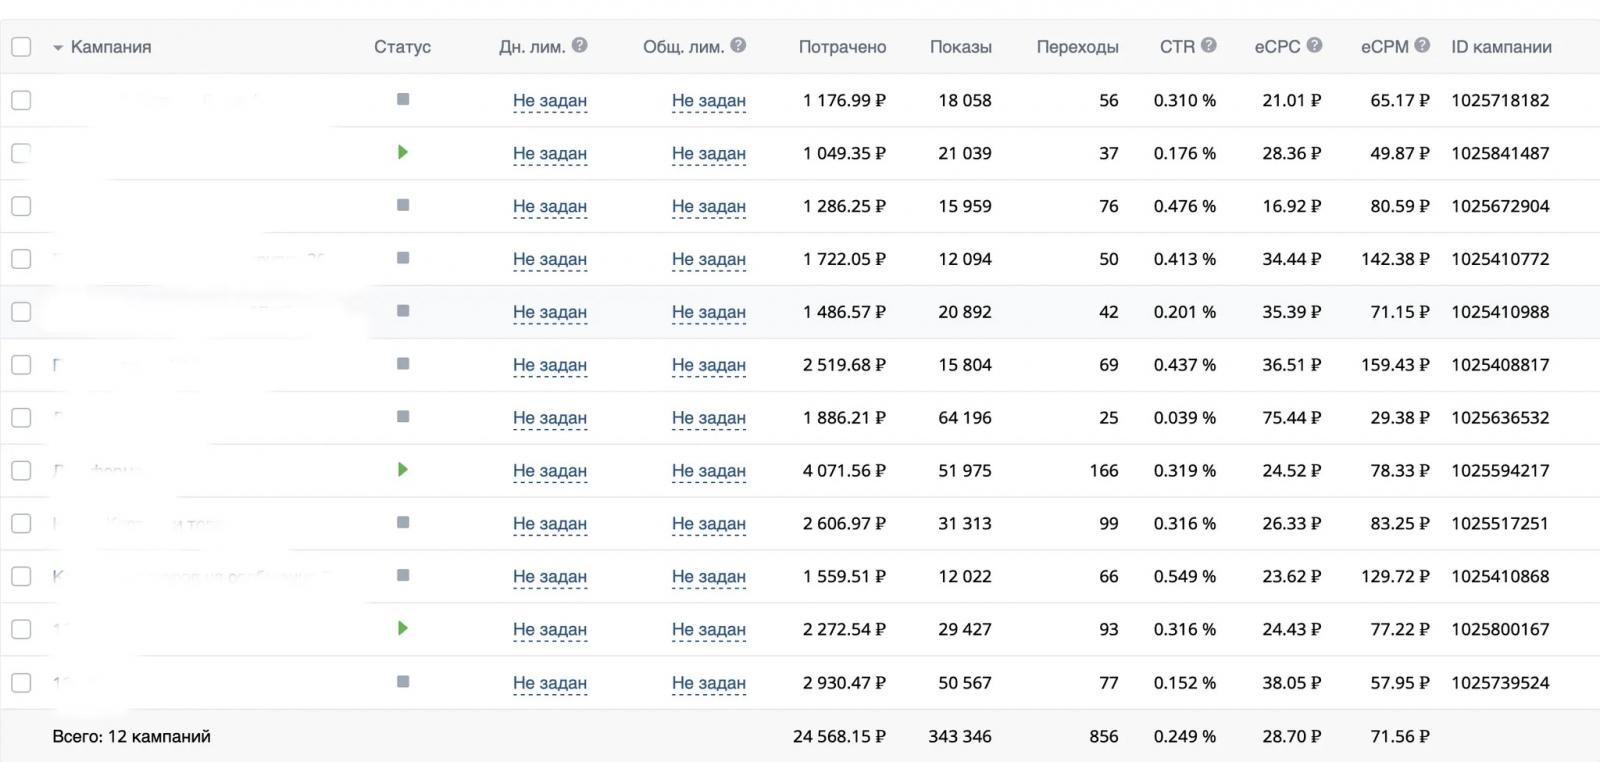Sort table by Показы column header
The width and height of the screenshot is (1600, 762).
pyautogui.click(x=960, y=47)
